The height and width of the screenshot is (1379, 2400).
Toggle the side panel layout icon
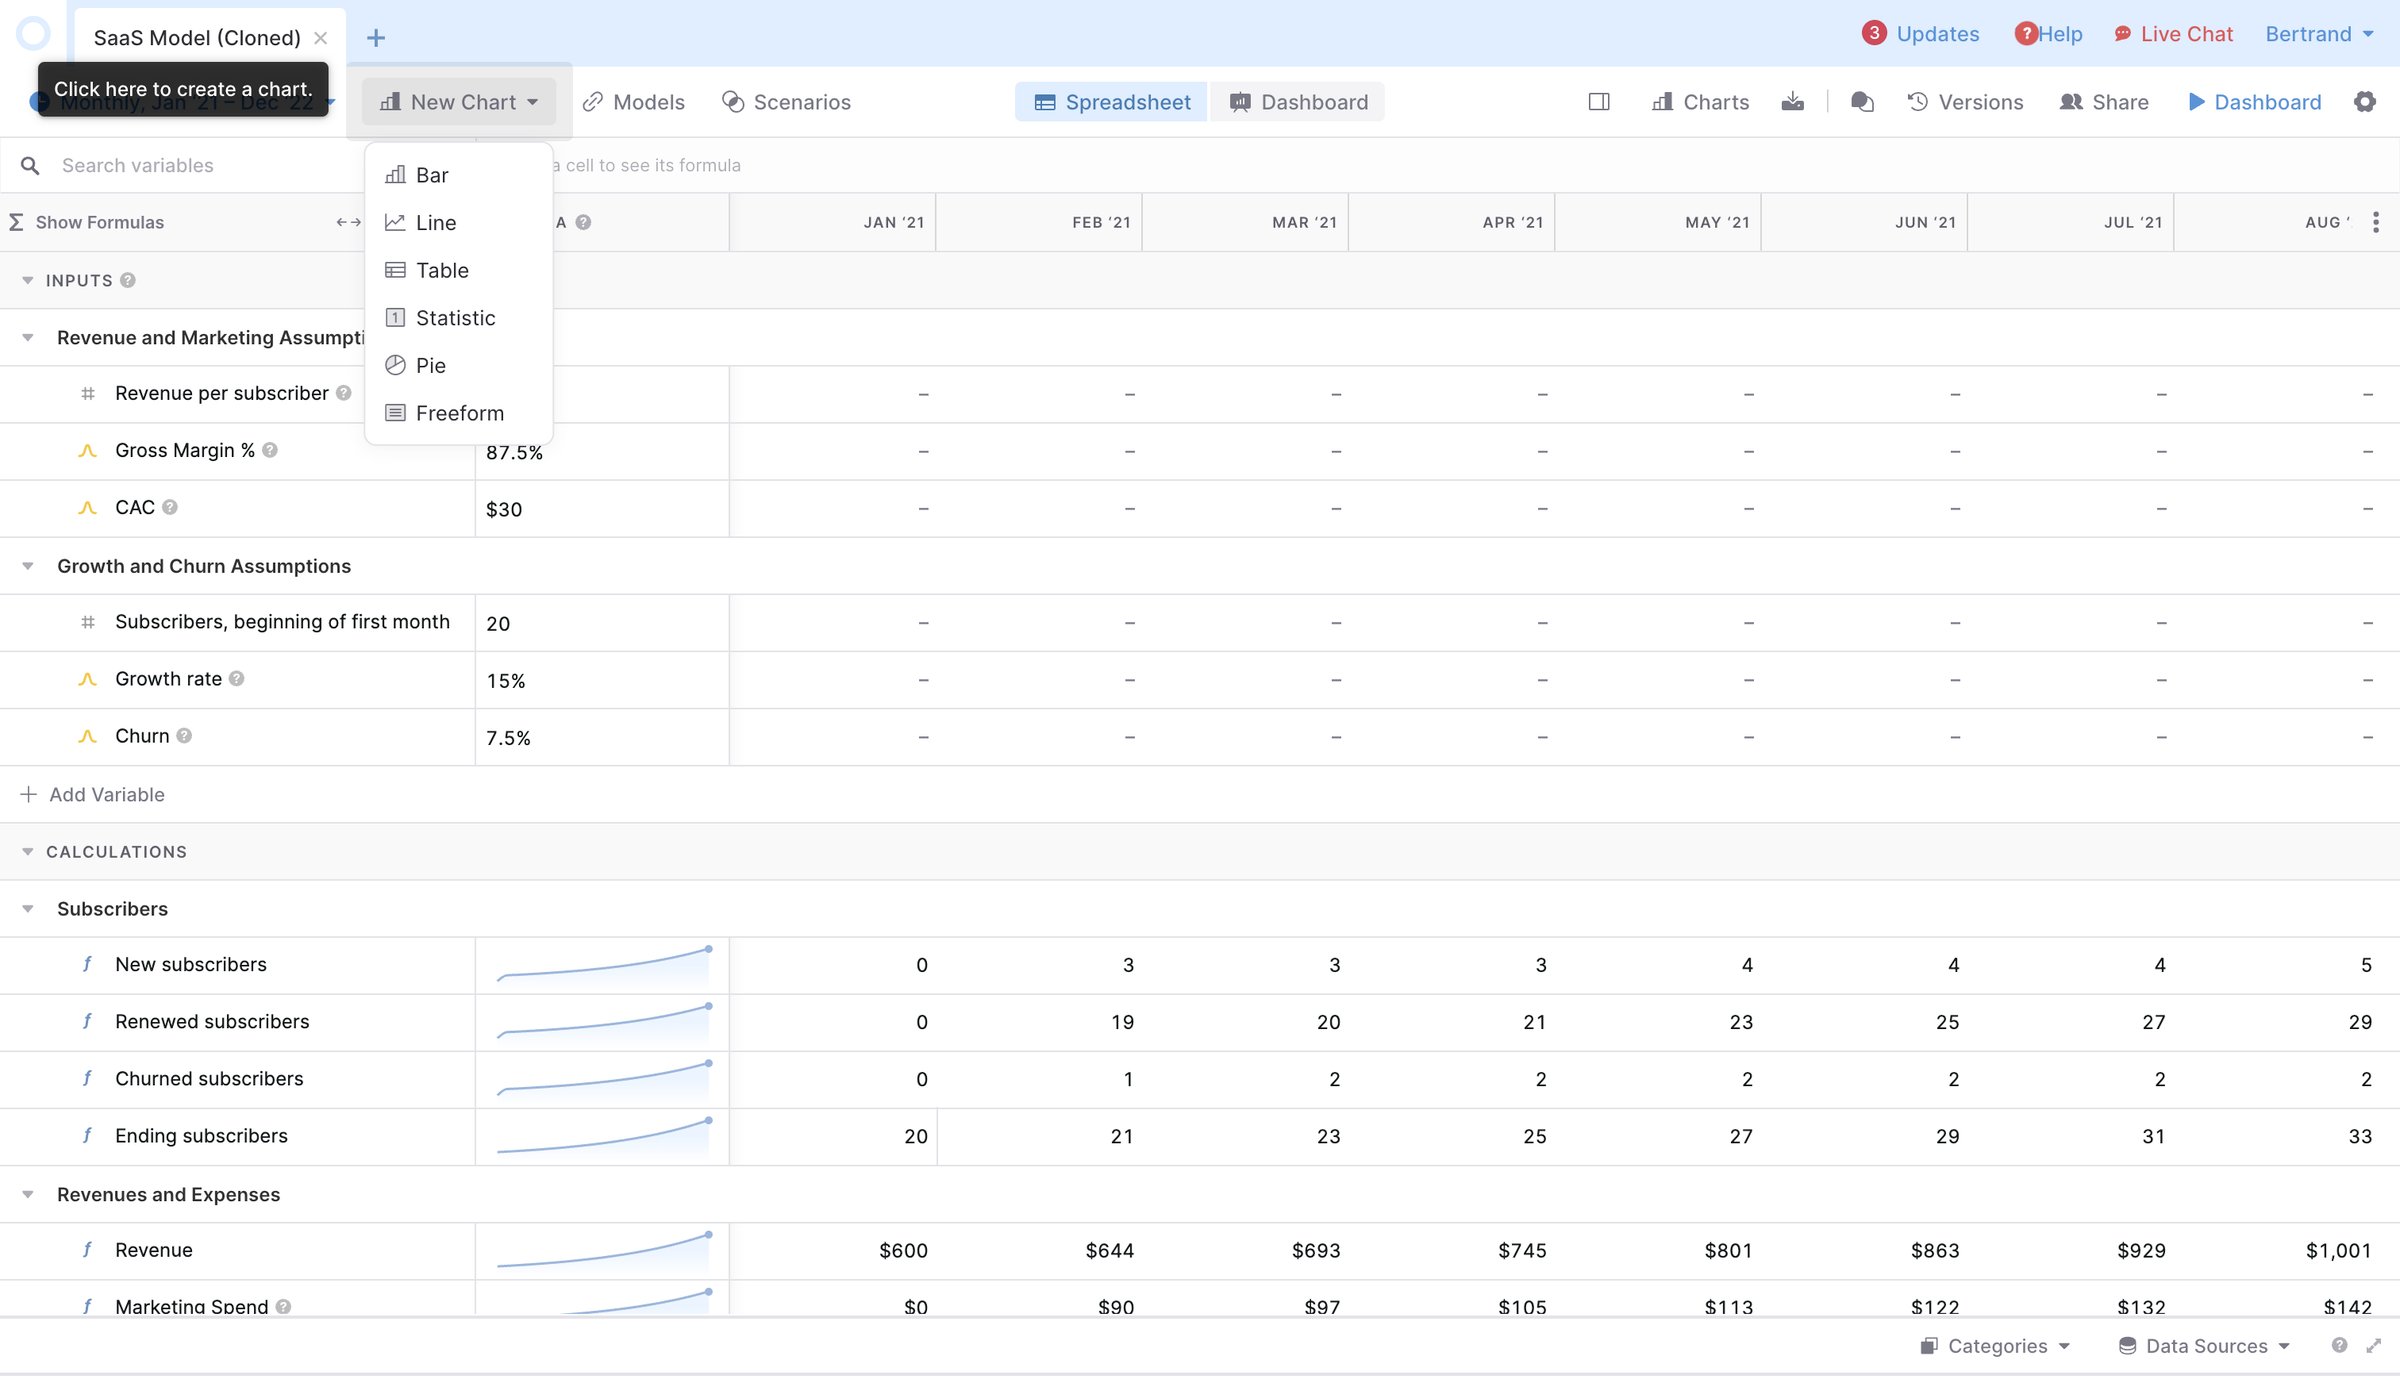pyautogui.click(x=1599, y=102)
